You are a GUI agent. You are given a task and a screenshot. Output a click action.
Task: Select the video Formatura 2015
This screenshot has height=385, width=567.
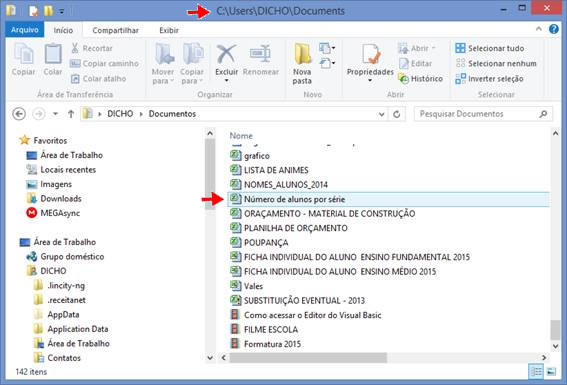(x=266, y=344)
